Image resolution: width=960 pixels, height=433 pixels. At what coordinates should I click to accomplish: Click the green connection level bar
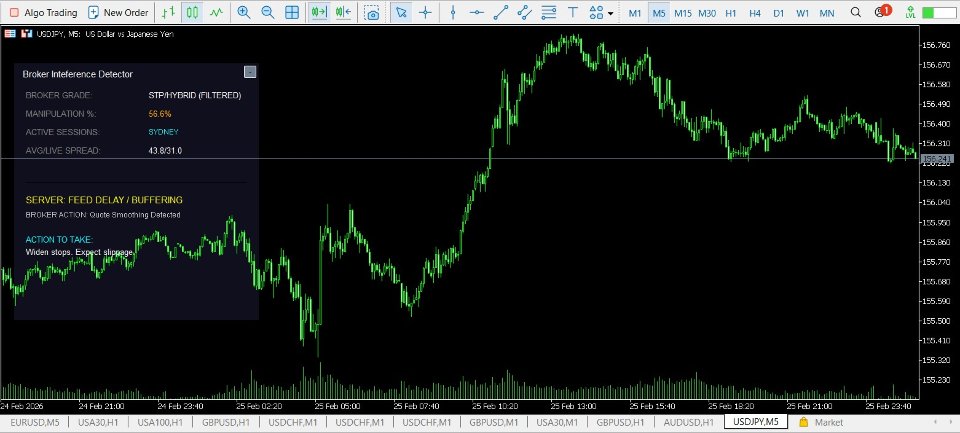point(939,12)
